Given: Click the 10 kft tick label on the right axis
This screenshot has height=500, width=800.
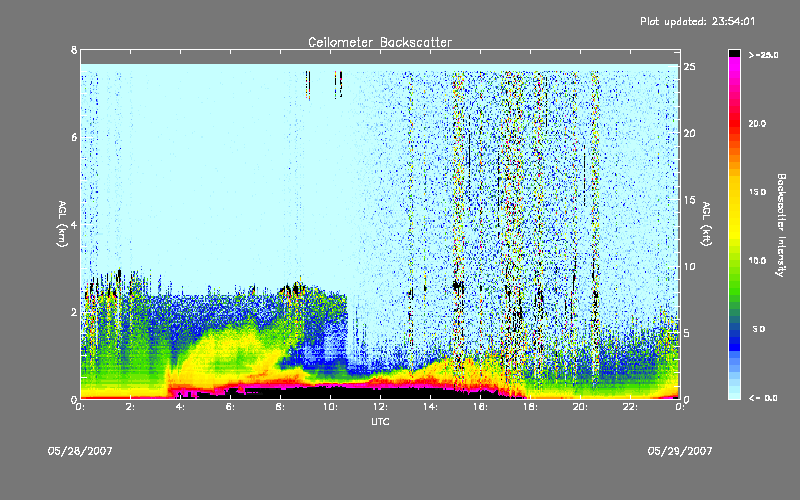Looking at the screenshot, I should 689,266.
